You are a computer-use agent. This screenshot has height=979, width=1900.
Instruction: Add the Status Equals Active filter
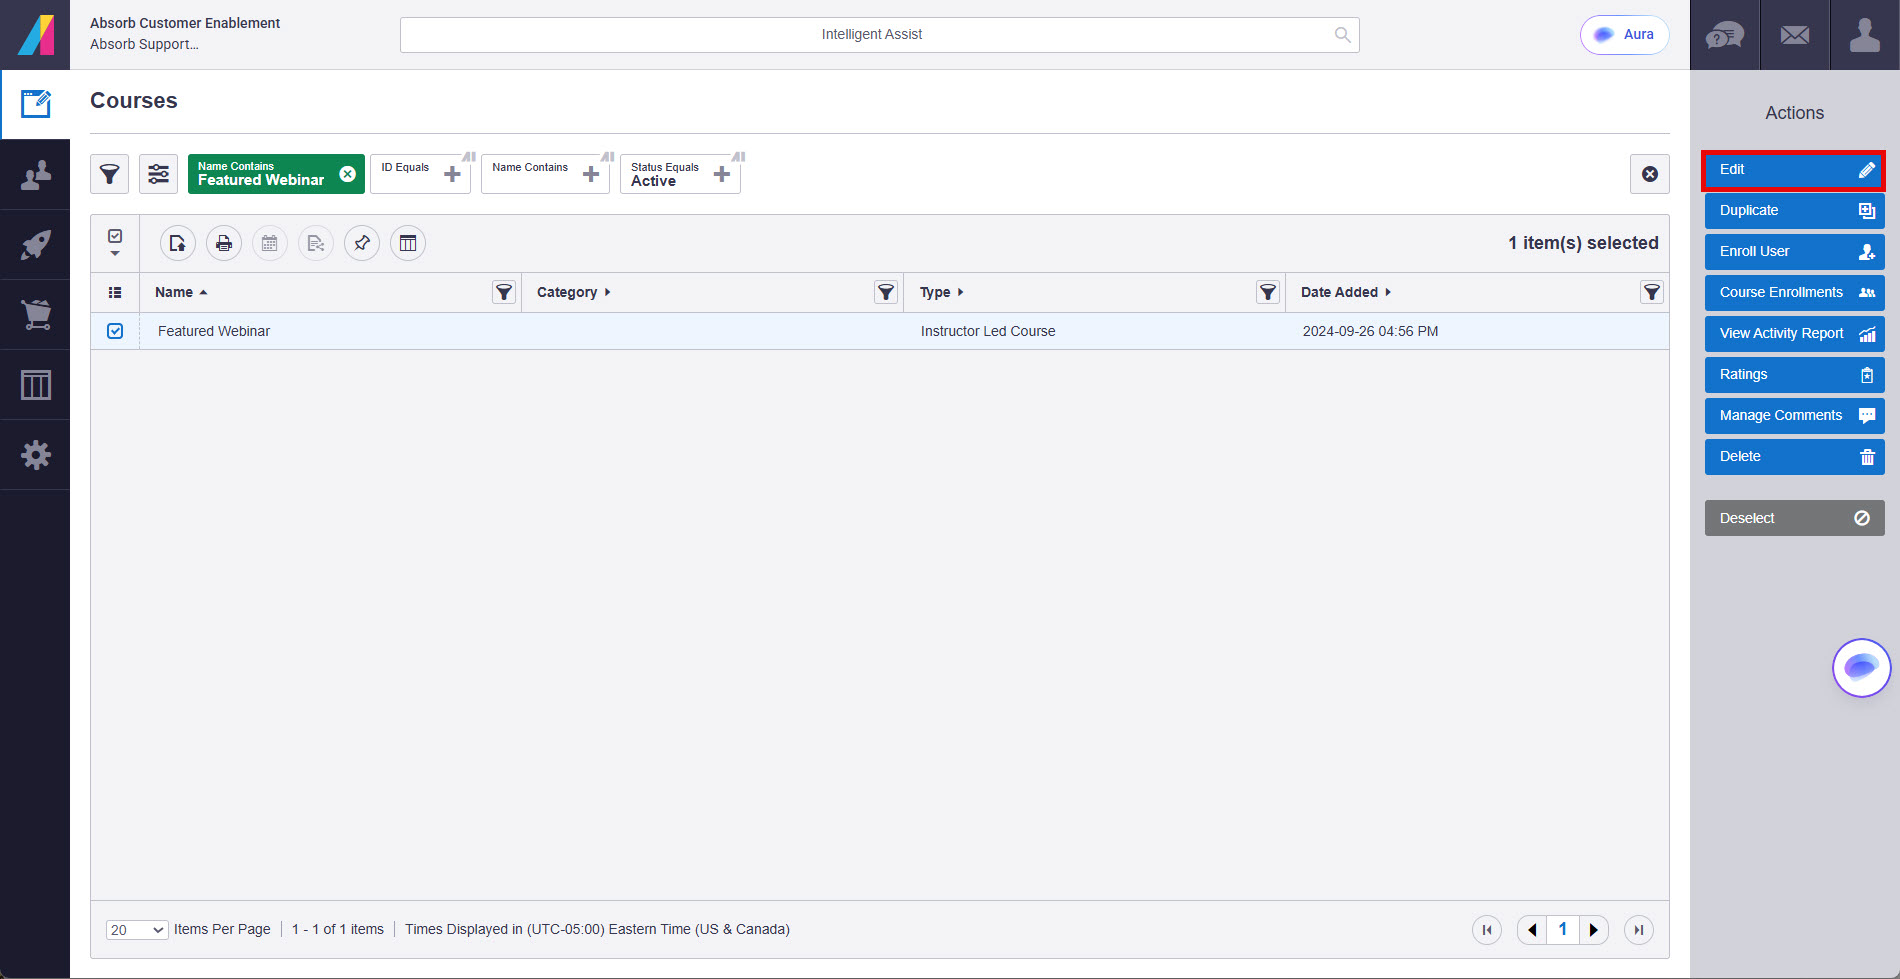point(721,175)
